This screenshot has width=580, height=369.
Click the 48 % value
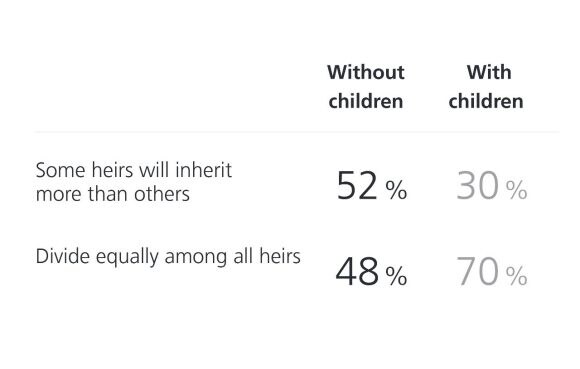point(371,272)
